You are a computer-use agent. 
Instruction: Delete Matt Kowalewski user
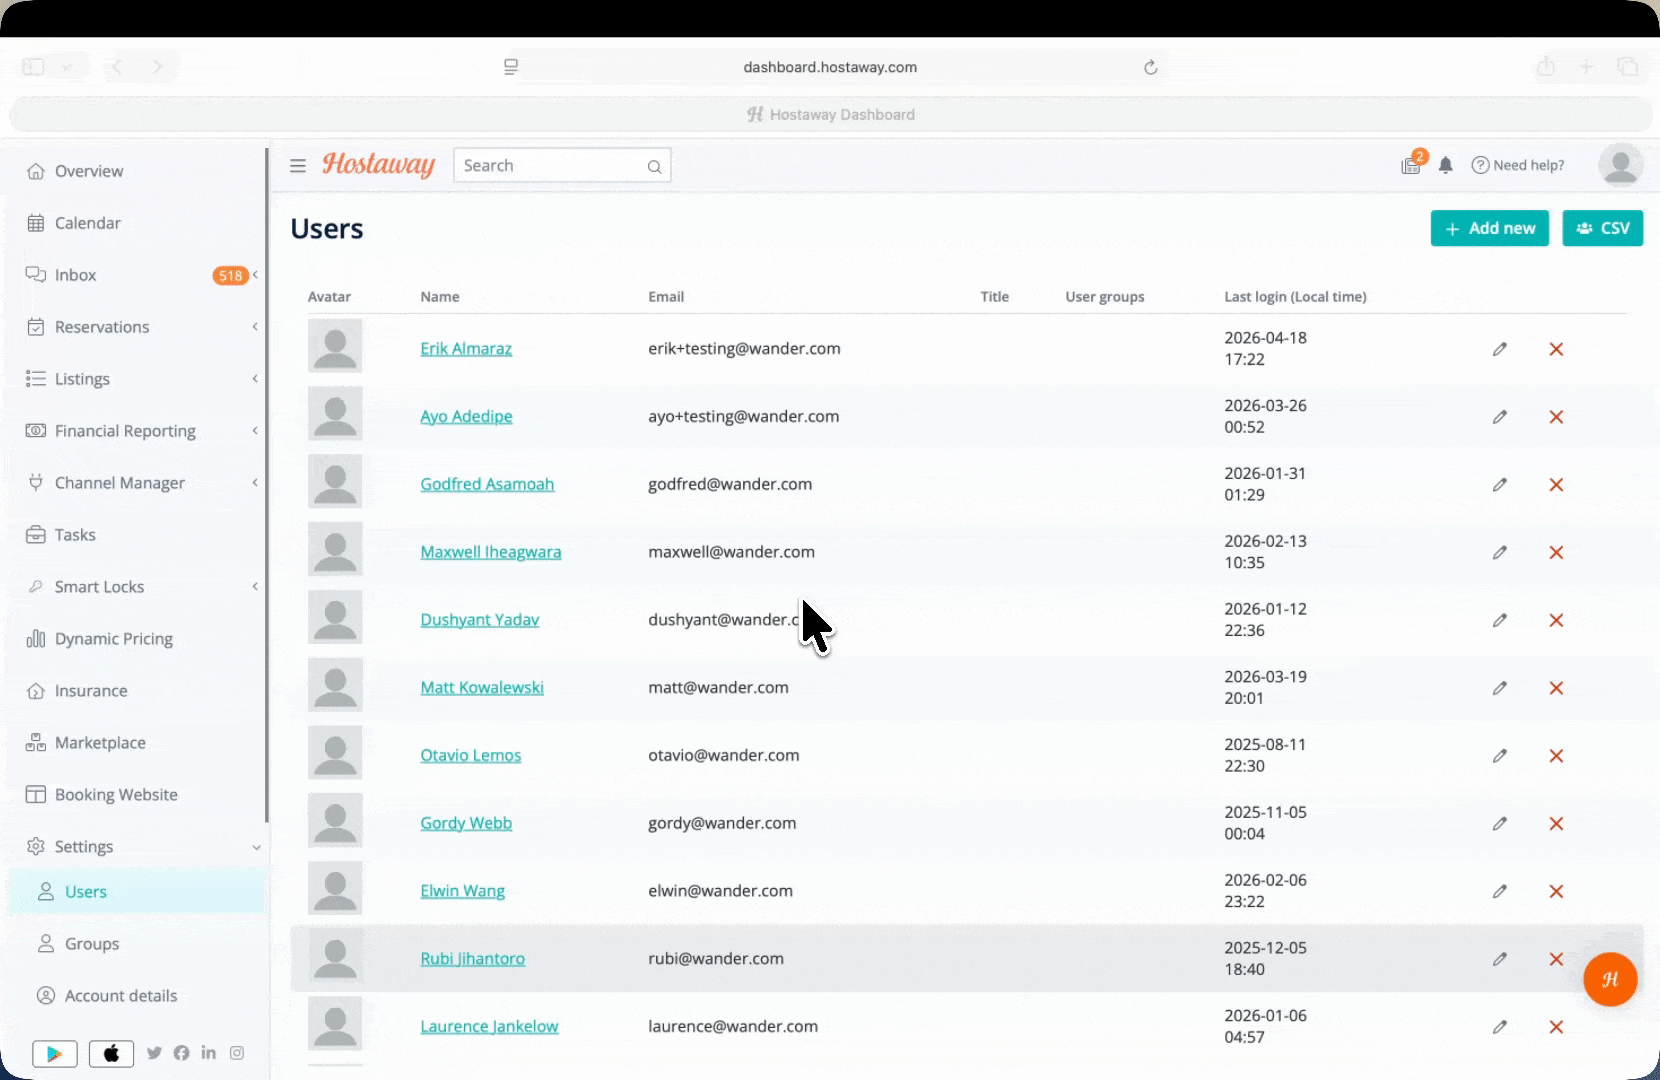1556,688
